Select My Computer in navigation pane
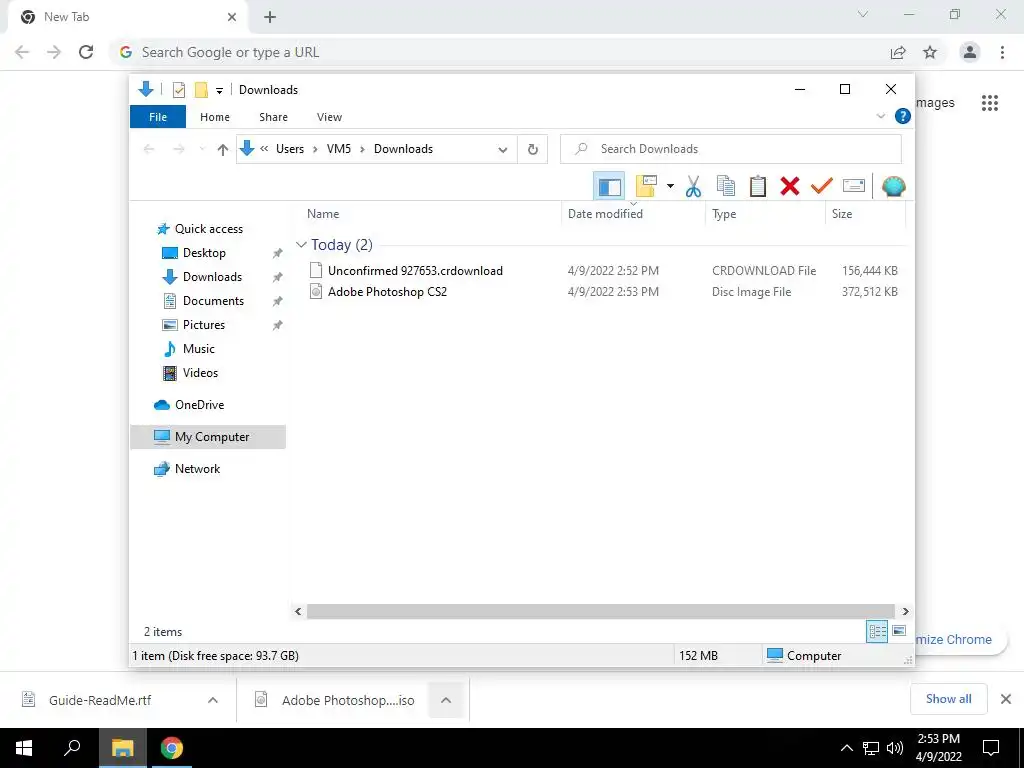 tap(208, 437)
